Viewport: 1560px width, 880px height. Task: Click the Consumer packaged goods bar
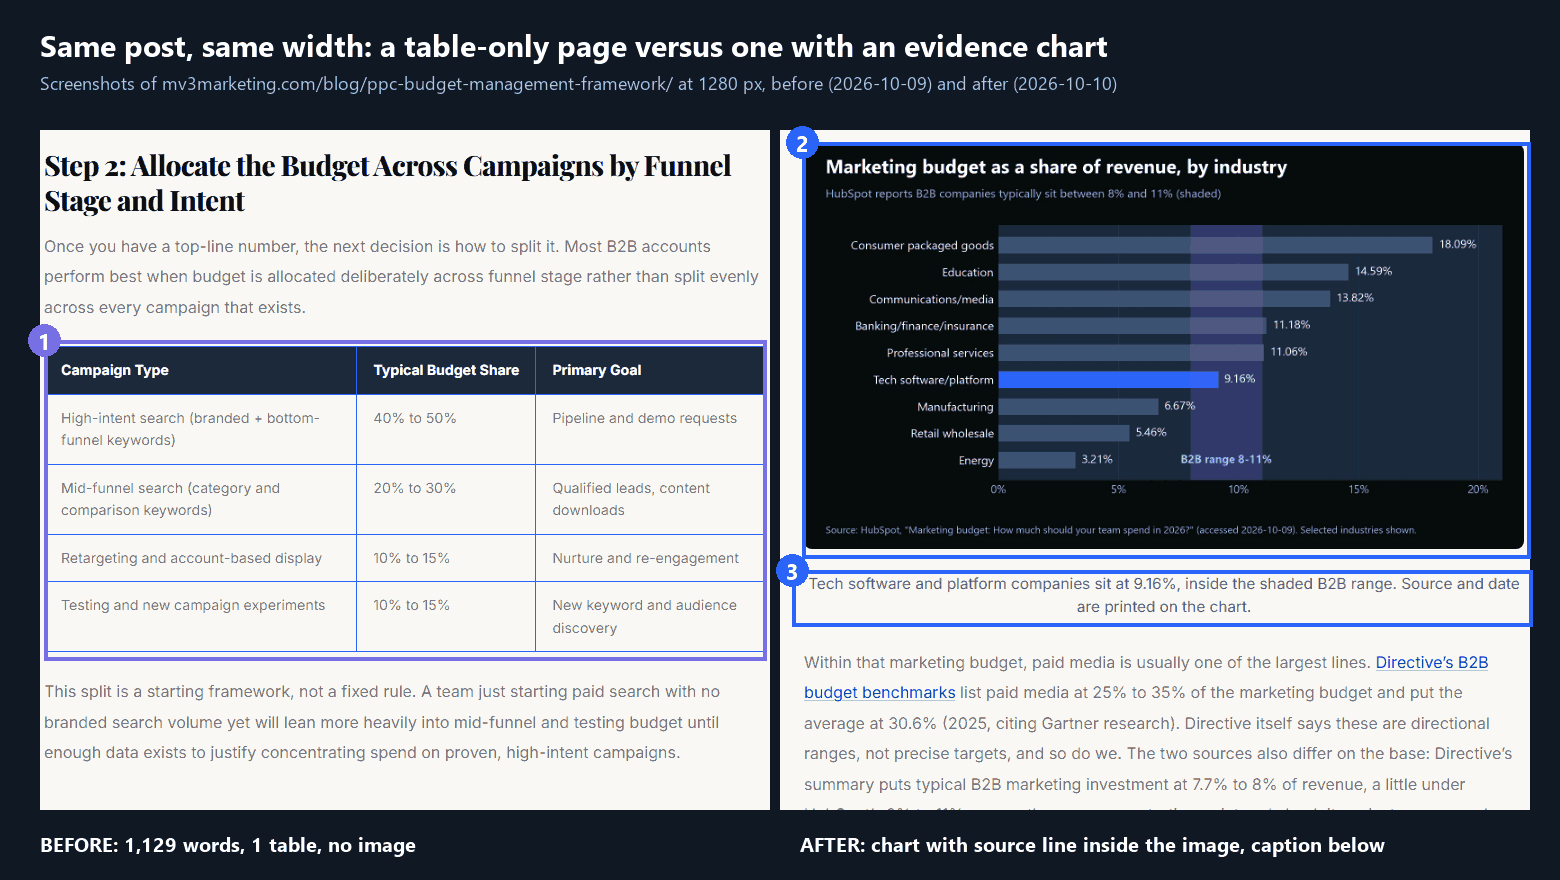[x=1215, y=245]
